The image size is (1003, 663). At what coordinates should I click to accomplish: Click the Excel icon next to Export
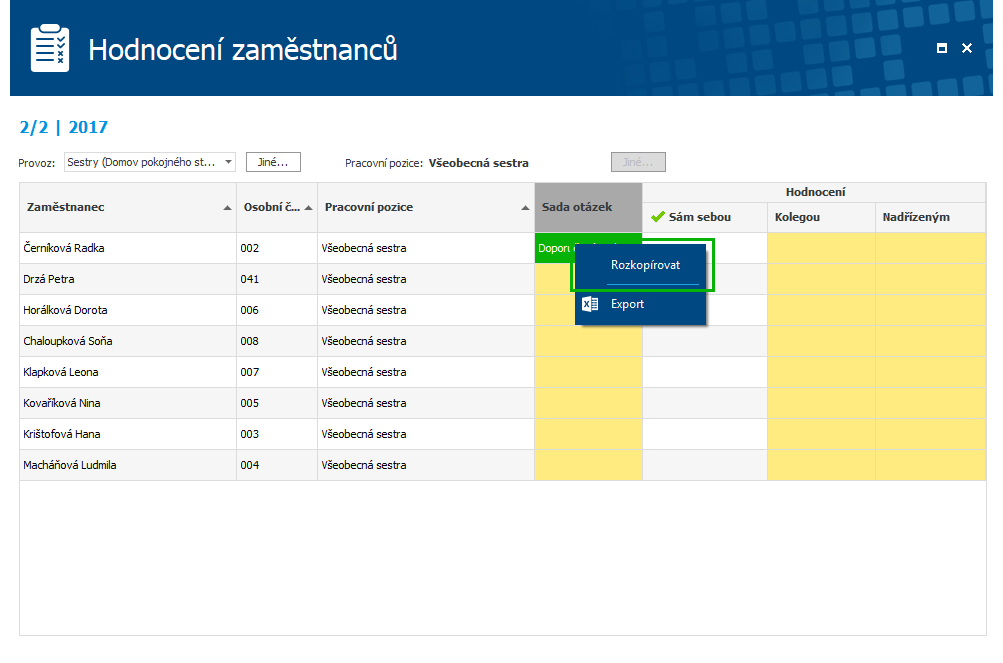[590, 304]
